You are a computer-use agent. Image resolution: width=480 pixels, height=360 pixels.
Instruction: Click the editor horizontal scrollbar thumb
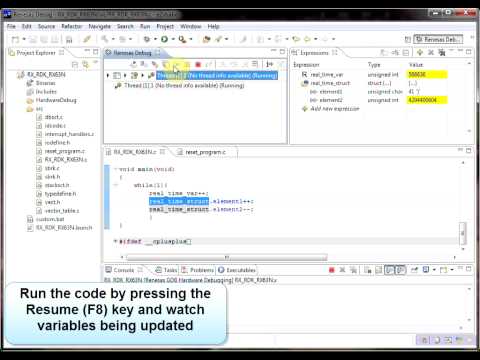[227, 257]
